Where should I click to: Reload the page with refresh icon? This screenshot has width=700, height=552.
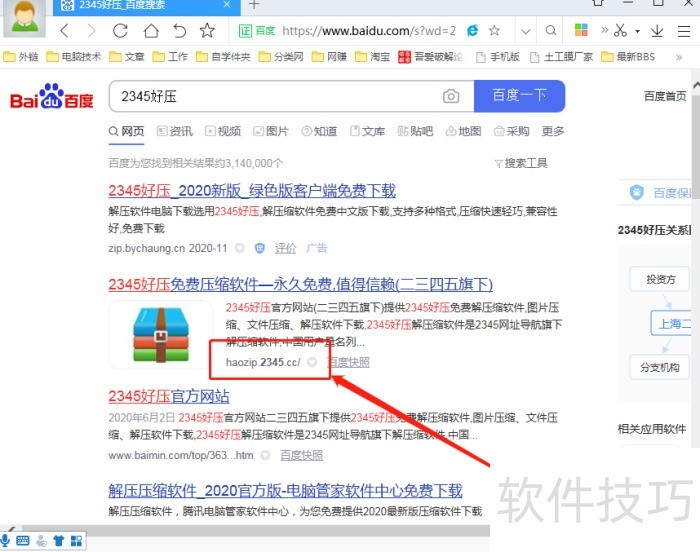pyautogui.click(x=120, y=31)
